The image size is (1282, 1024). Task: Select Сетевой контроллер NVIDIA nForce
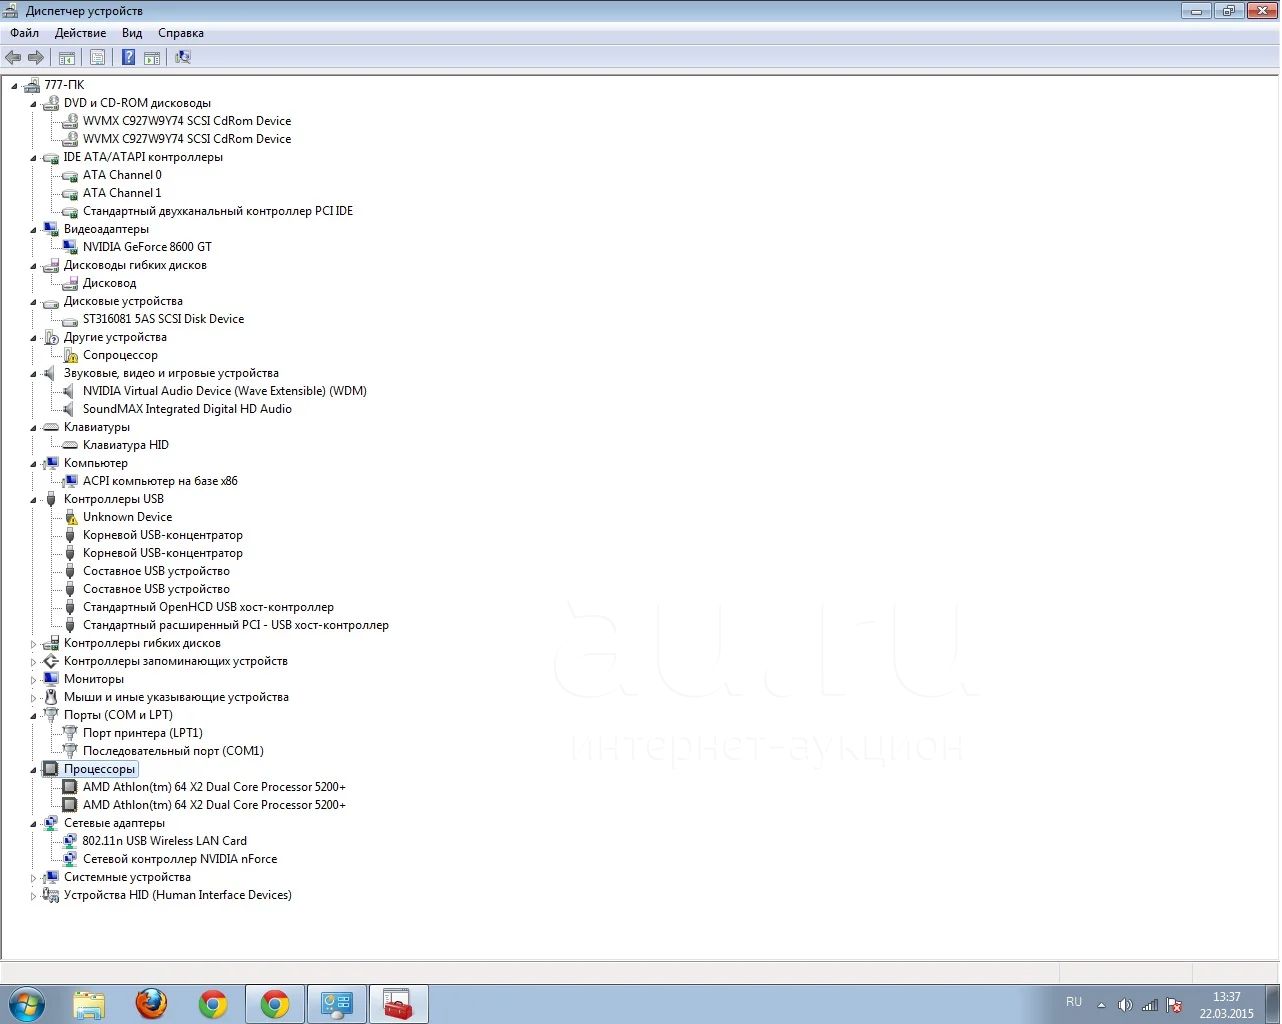pos(180,859)
